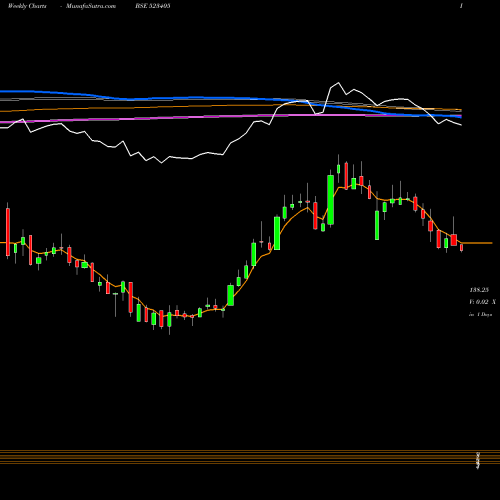Click the 'MunafaSutra.com' label
This screenshot has width=500, height=500.
click(x=91, y=6)
